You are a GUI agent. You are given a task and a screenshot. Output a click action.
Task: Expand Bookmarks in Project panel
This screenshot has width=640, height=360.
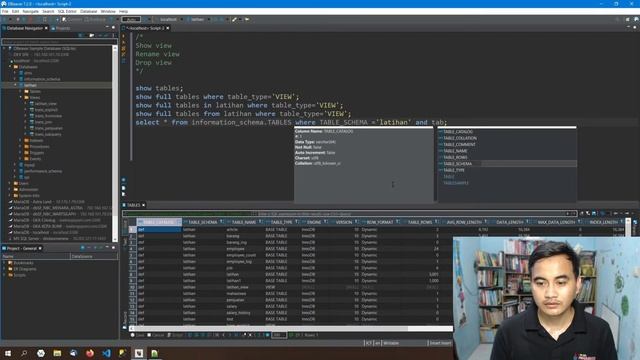point(4,263)
